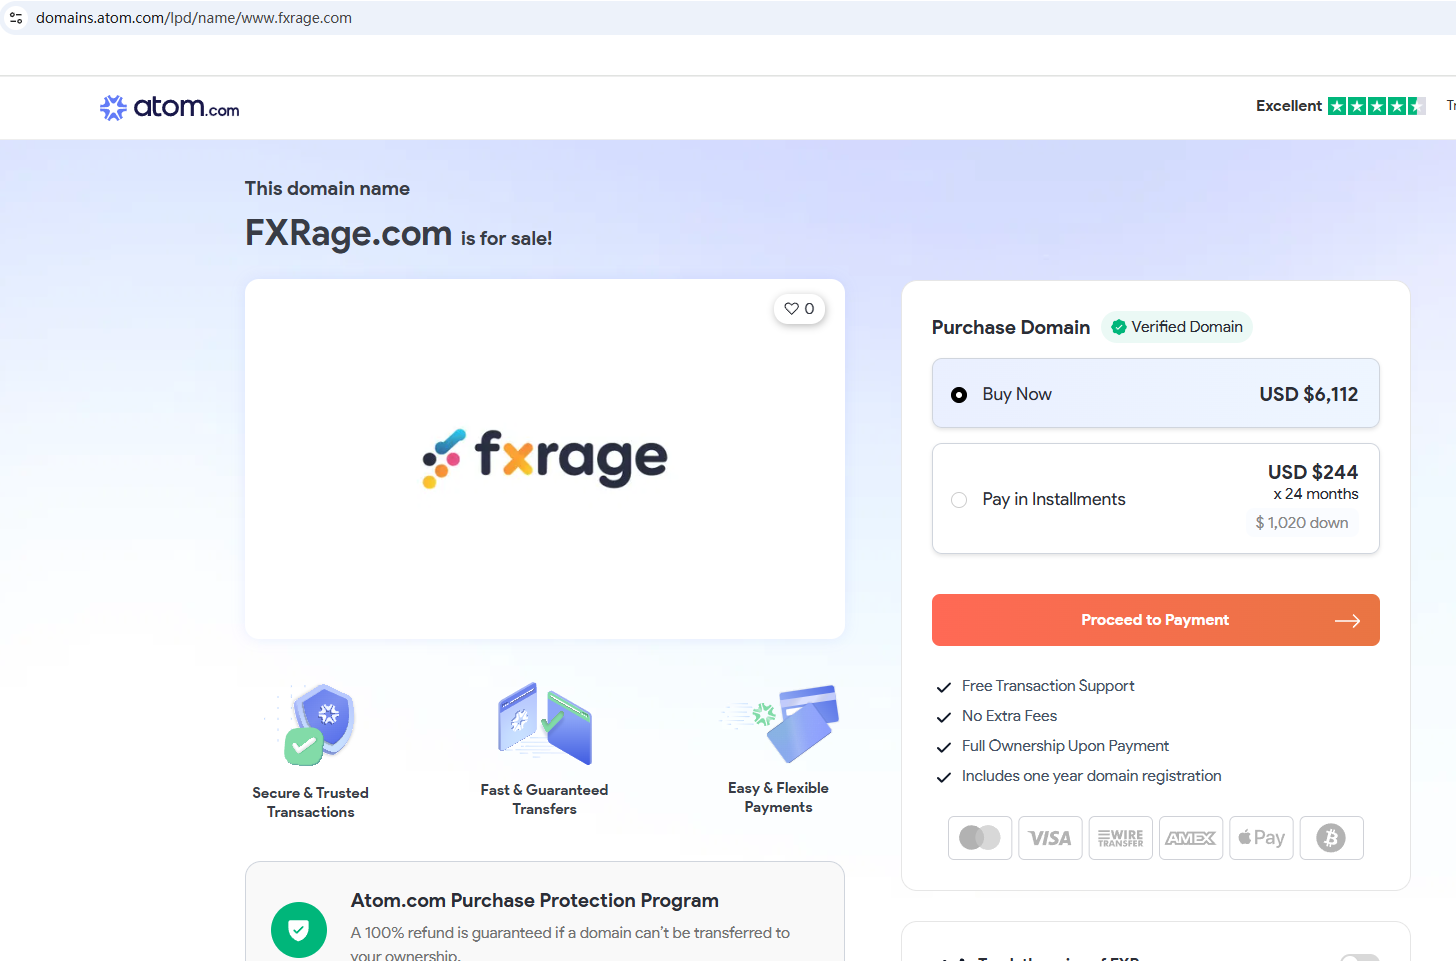Click the Pay in Installments label text
The width and height of the screenshot is (1456, 961).
coord(1054,499)
